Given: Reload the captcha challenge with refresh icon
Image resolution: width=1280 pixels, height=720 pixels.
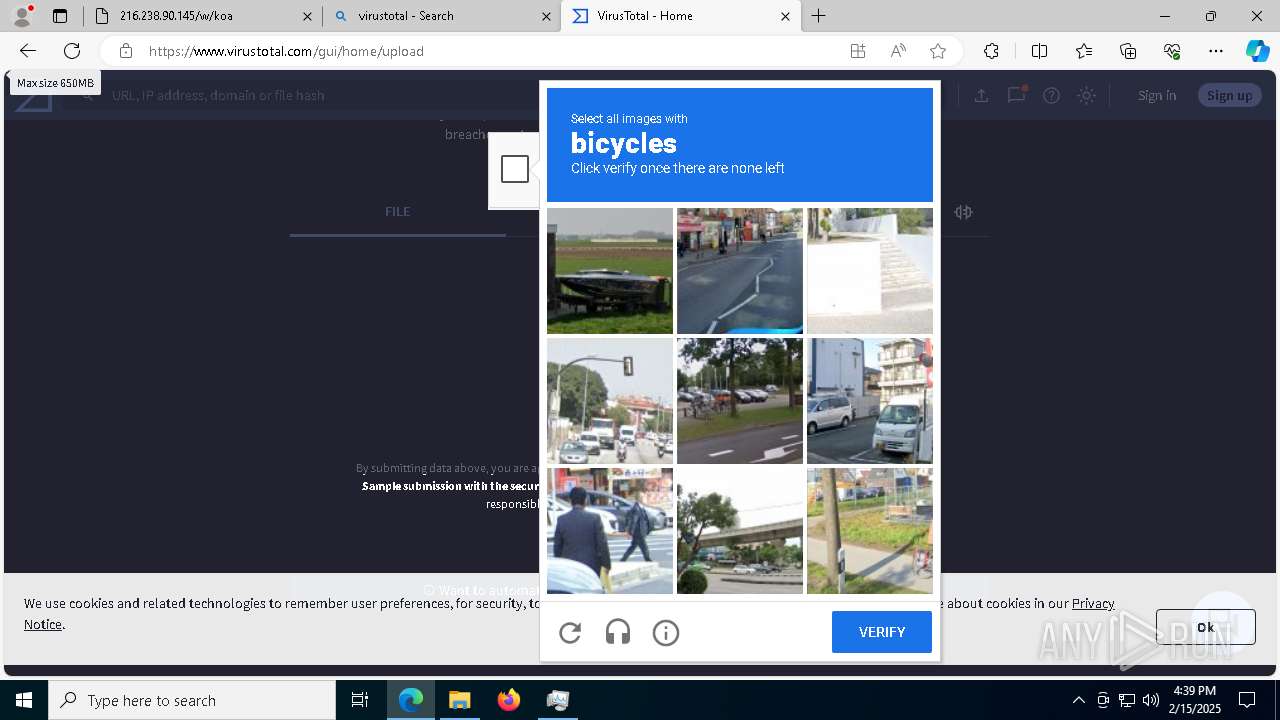Looking at the screenshot, I should tap(570, 632).
